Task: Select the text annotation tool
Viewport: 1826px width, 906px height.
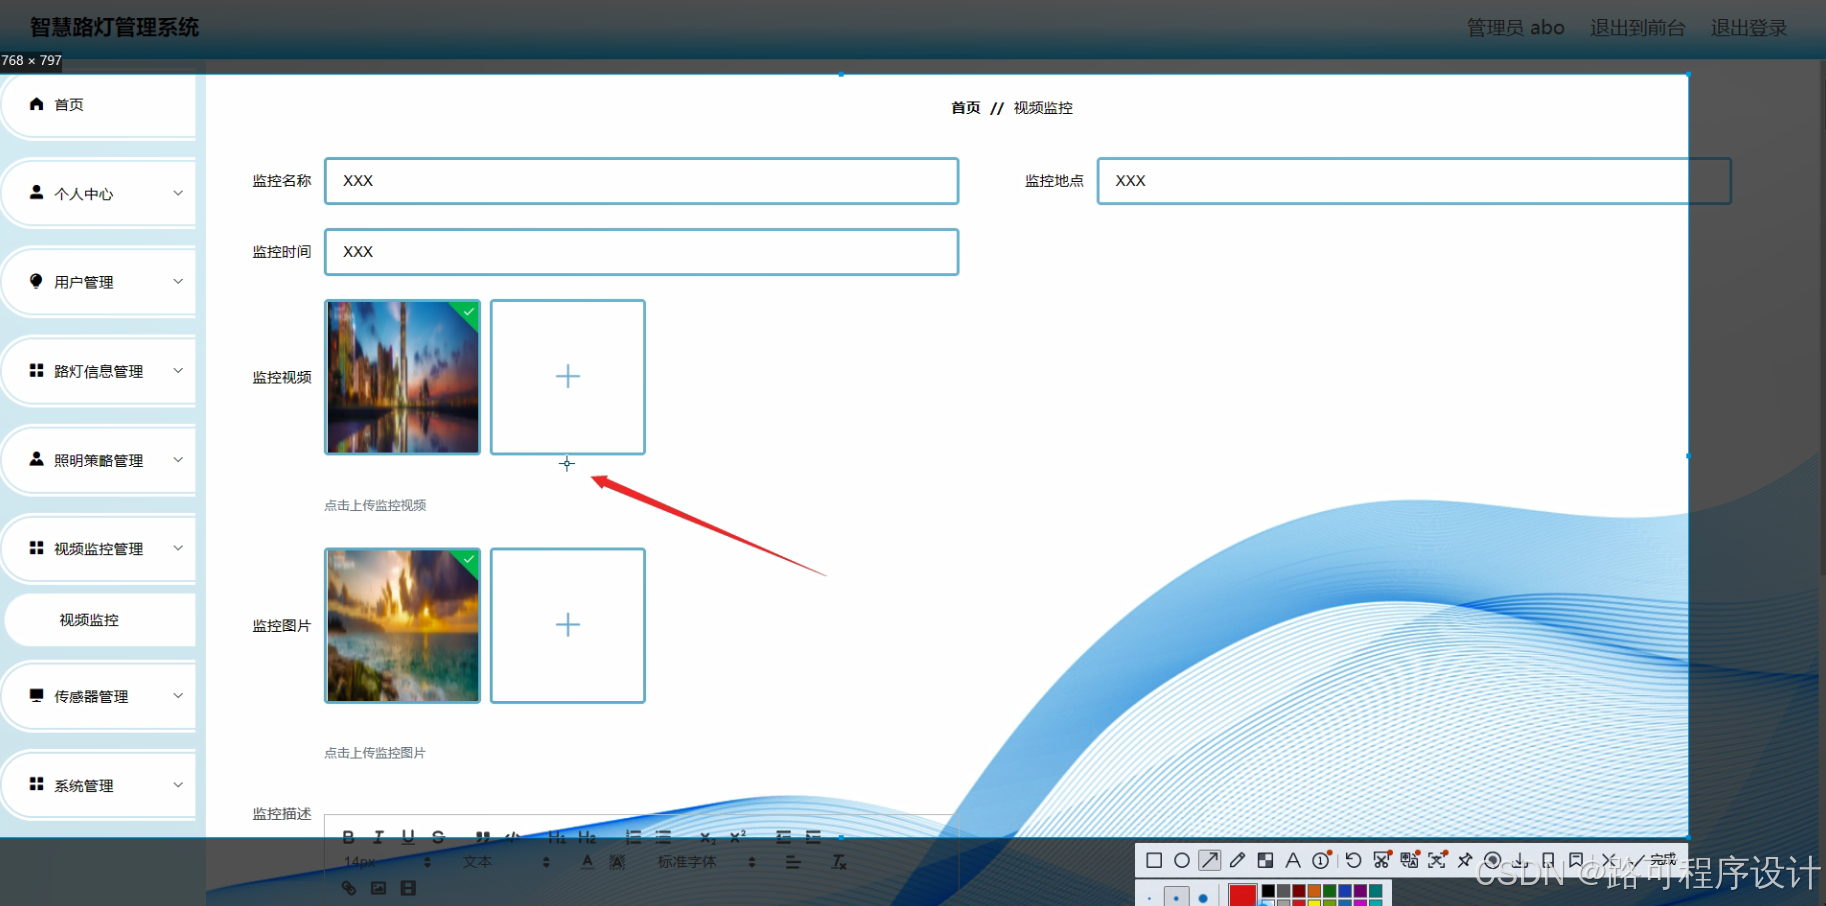Action: 1293,860
